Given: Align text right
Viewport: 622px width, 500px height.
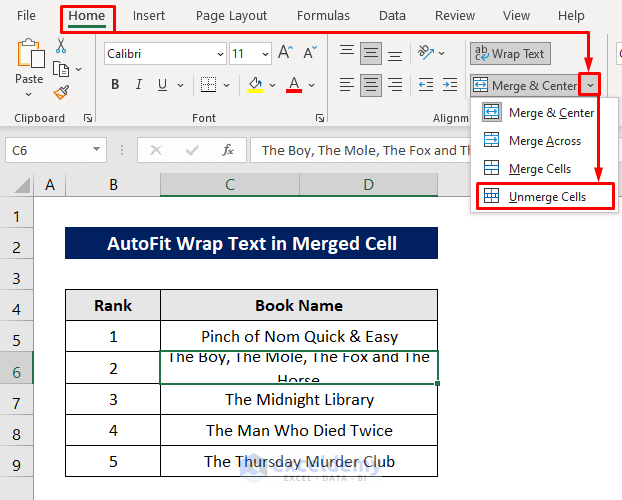Looking at the screenshot, I should (395, 85).
